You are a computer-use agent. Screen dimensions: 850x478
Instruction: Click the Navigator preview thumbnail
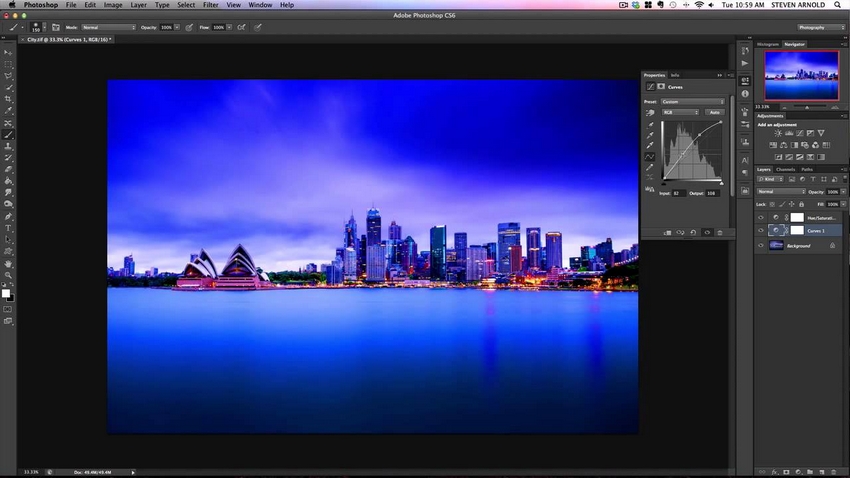[x=801, y=75]
